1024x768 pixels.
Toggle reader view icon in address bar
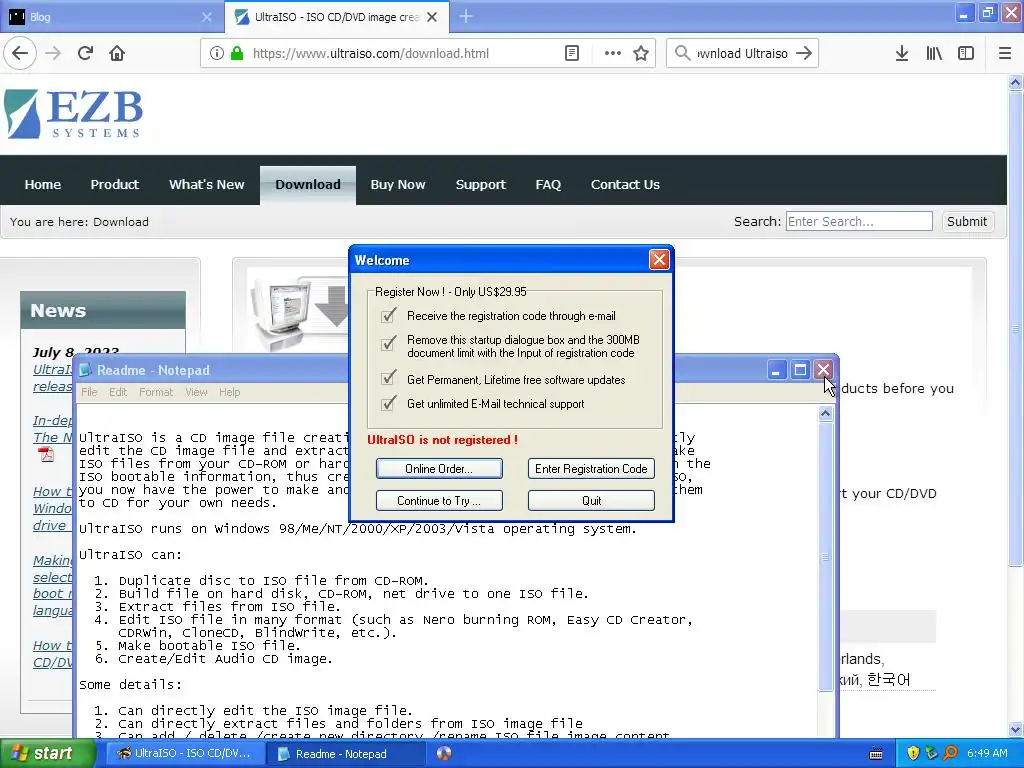572,54
